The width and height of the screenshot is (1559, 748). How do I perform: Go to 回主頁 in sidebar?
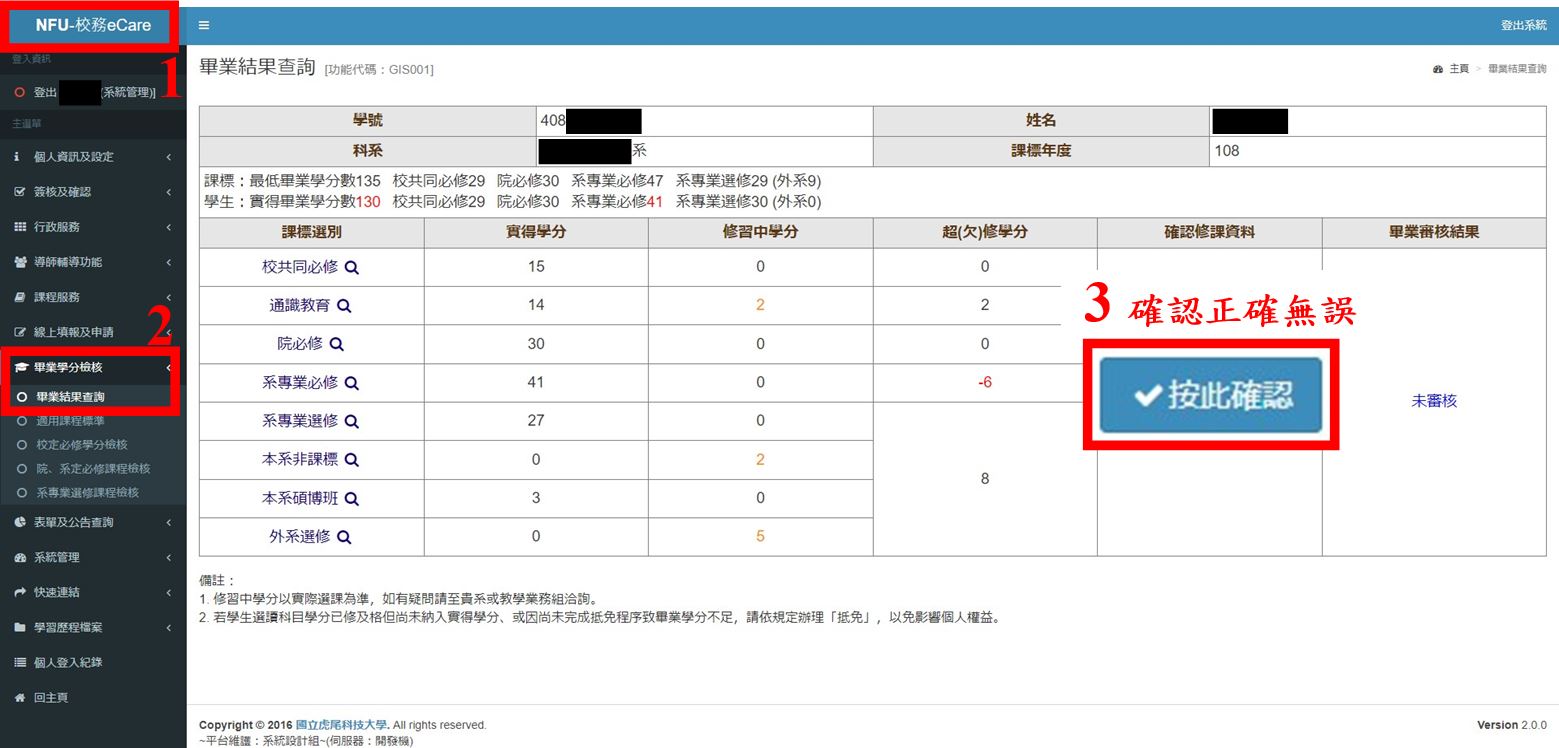(x=51, y=697)
